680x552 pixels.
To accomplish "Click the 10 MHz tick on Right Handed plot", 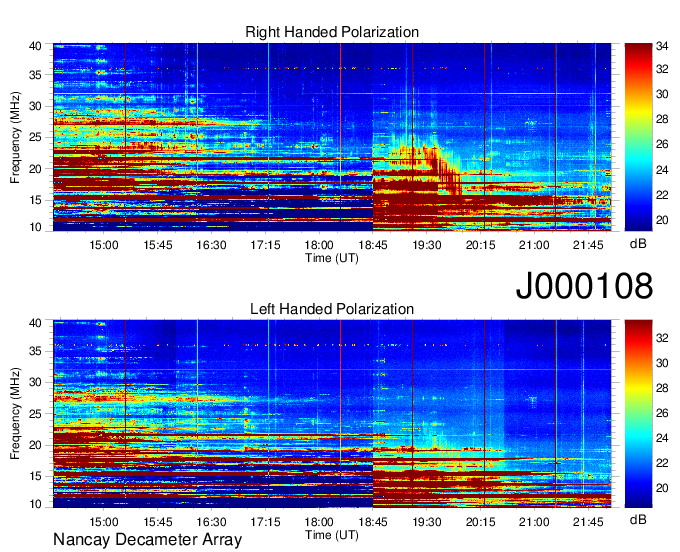I will [x=35, y=227].
